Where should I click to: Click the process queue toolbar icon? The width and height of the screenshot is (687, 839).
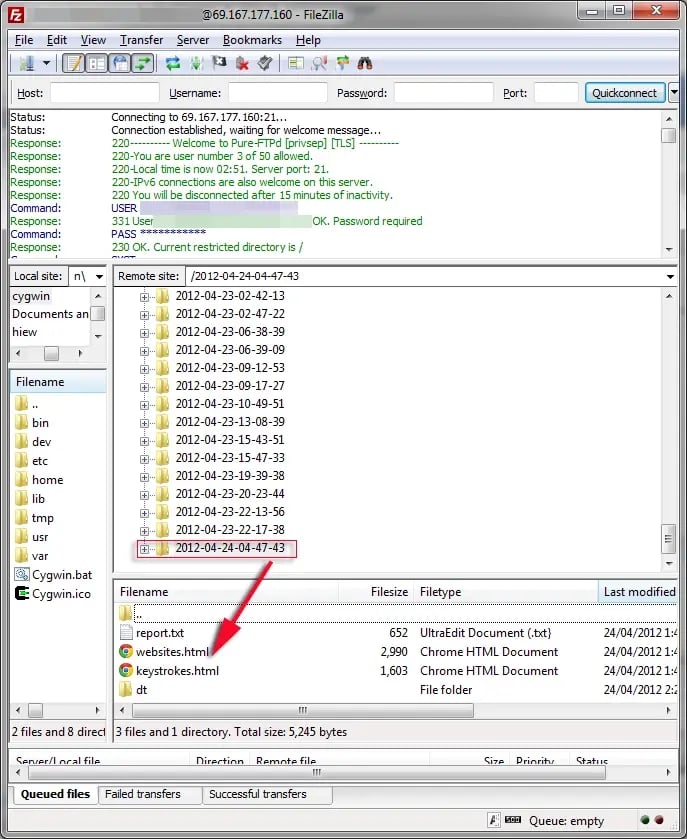(x=195, y=63)
